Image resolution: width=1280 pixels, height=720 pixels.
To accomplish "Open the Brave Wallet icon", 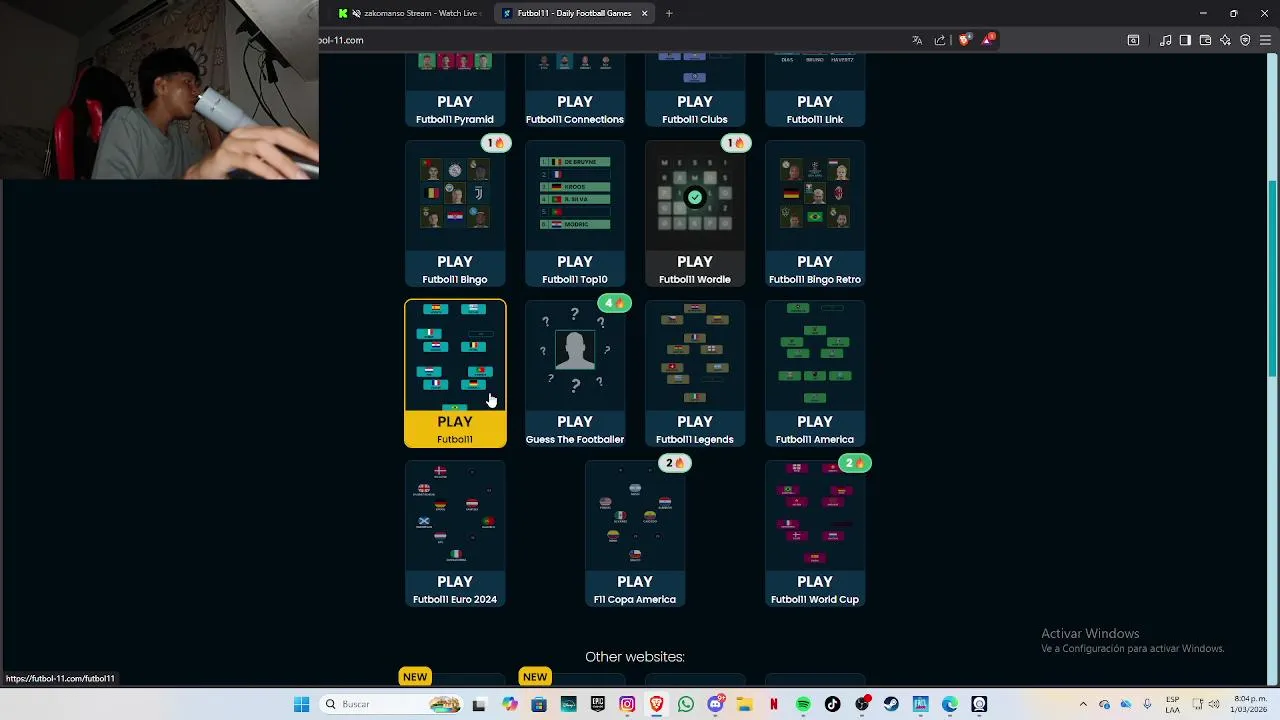I will click(1205, 40).
